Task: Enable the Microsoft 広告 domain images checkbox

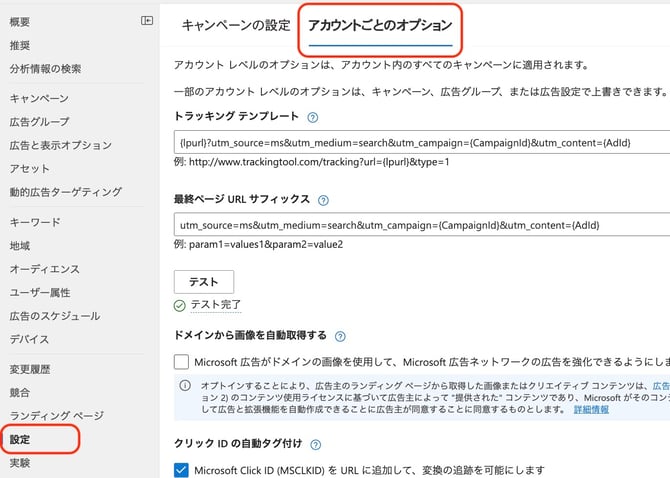Action: pos(181,361)
